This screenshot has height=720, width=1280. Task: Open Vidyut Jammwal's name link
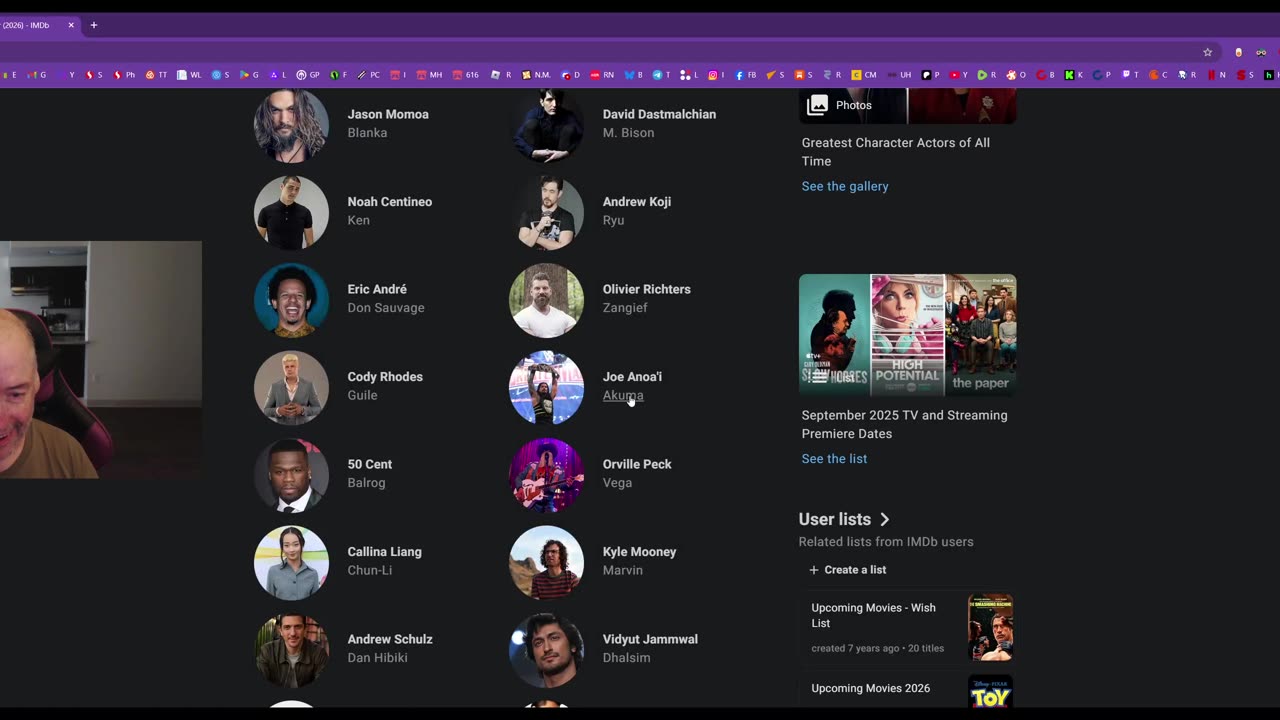point(650,639)
